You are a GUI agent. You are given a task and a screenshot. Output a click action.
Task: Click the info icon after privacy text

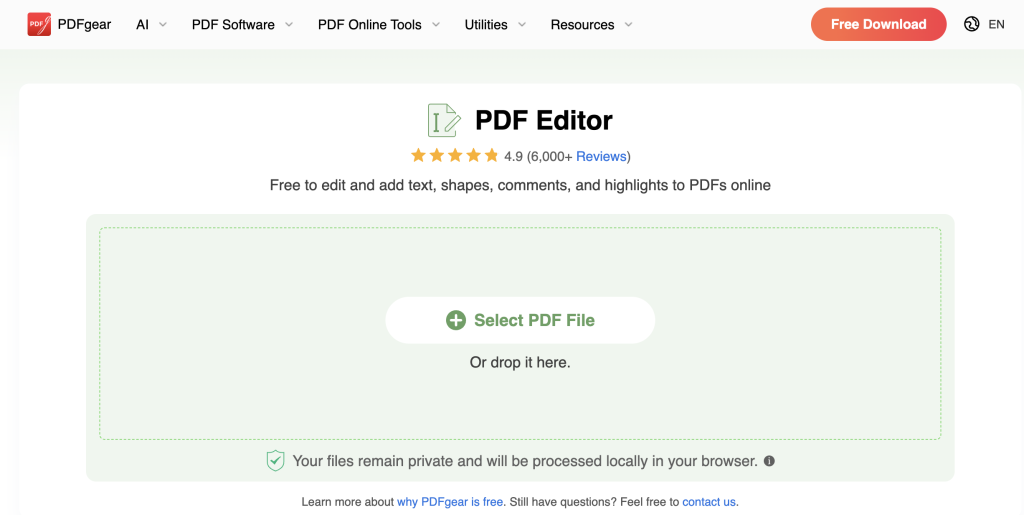(x=769, y=461)
